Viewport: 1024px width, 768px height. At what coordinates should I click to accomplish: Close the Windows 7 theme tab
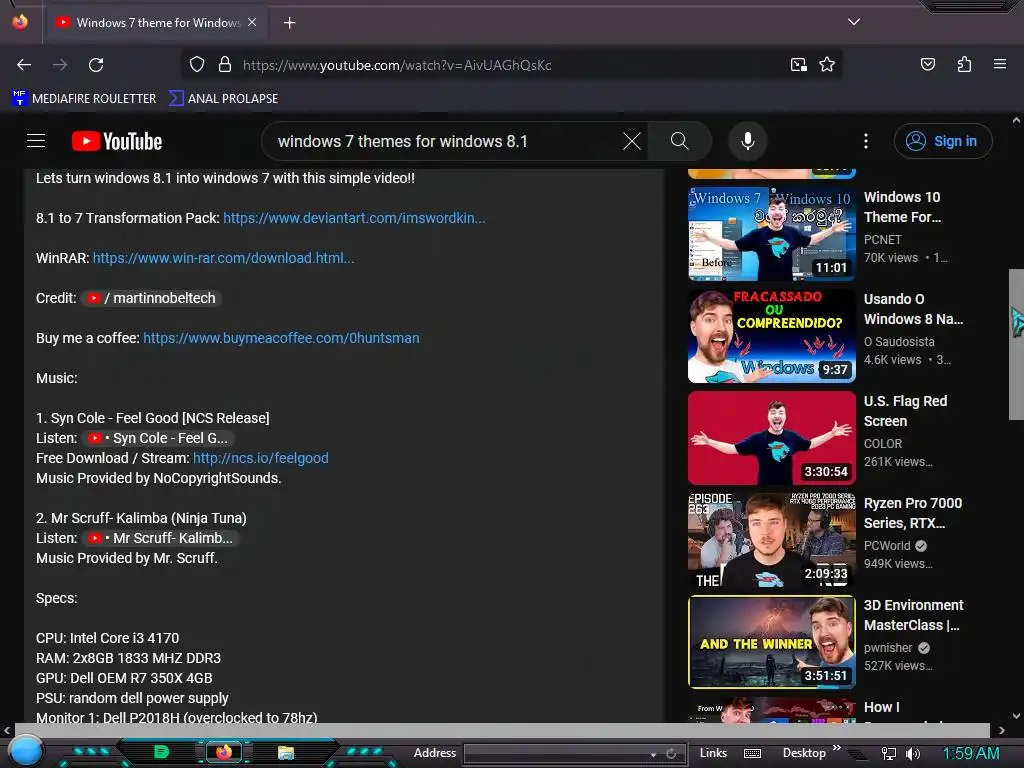[252, 22]
